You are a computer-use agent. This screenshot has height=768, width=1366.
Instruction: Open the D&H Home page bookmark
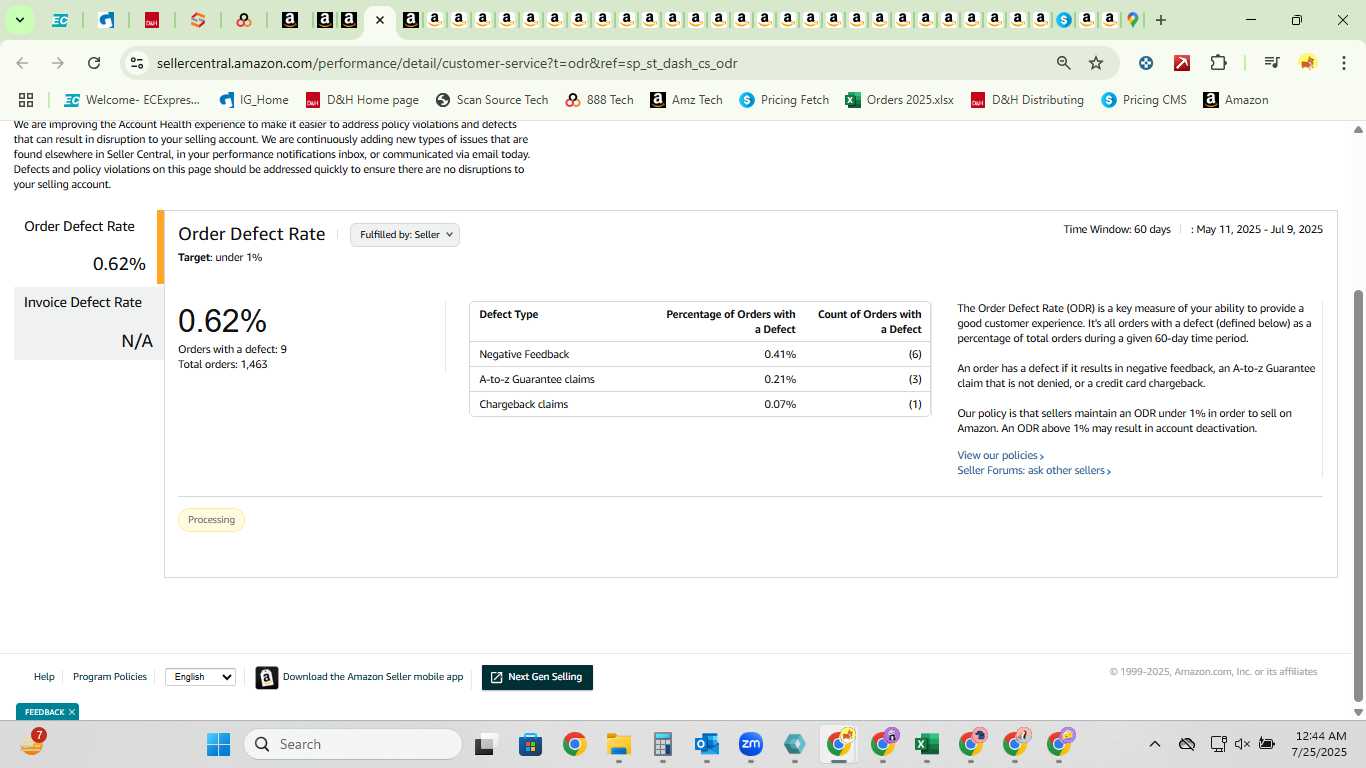click(362, 100)
